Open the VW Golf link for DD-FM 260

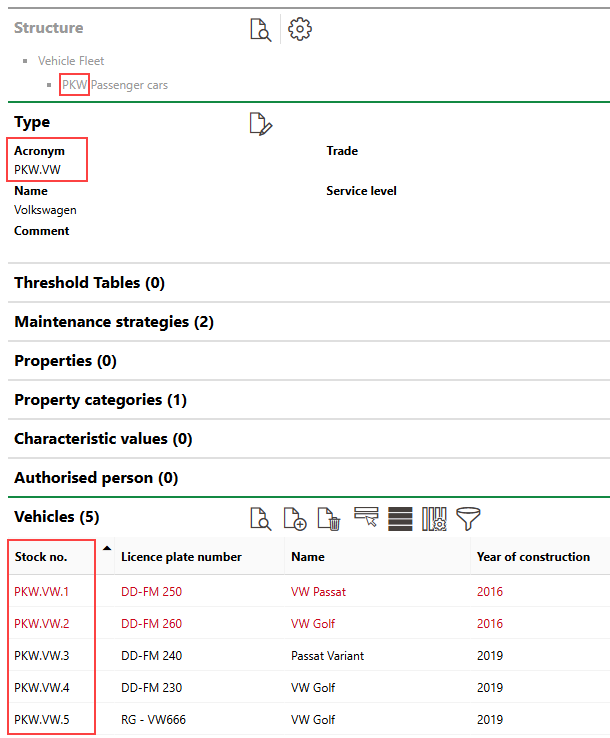coord(312,624)
